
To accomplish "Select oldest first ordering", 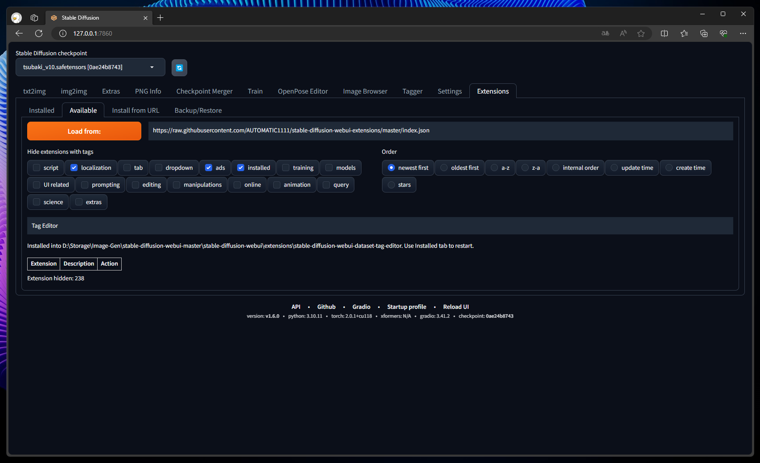I will (444, 168).
